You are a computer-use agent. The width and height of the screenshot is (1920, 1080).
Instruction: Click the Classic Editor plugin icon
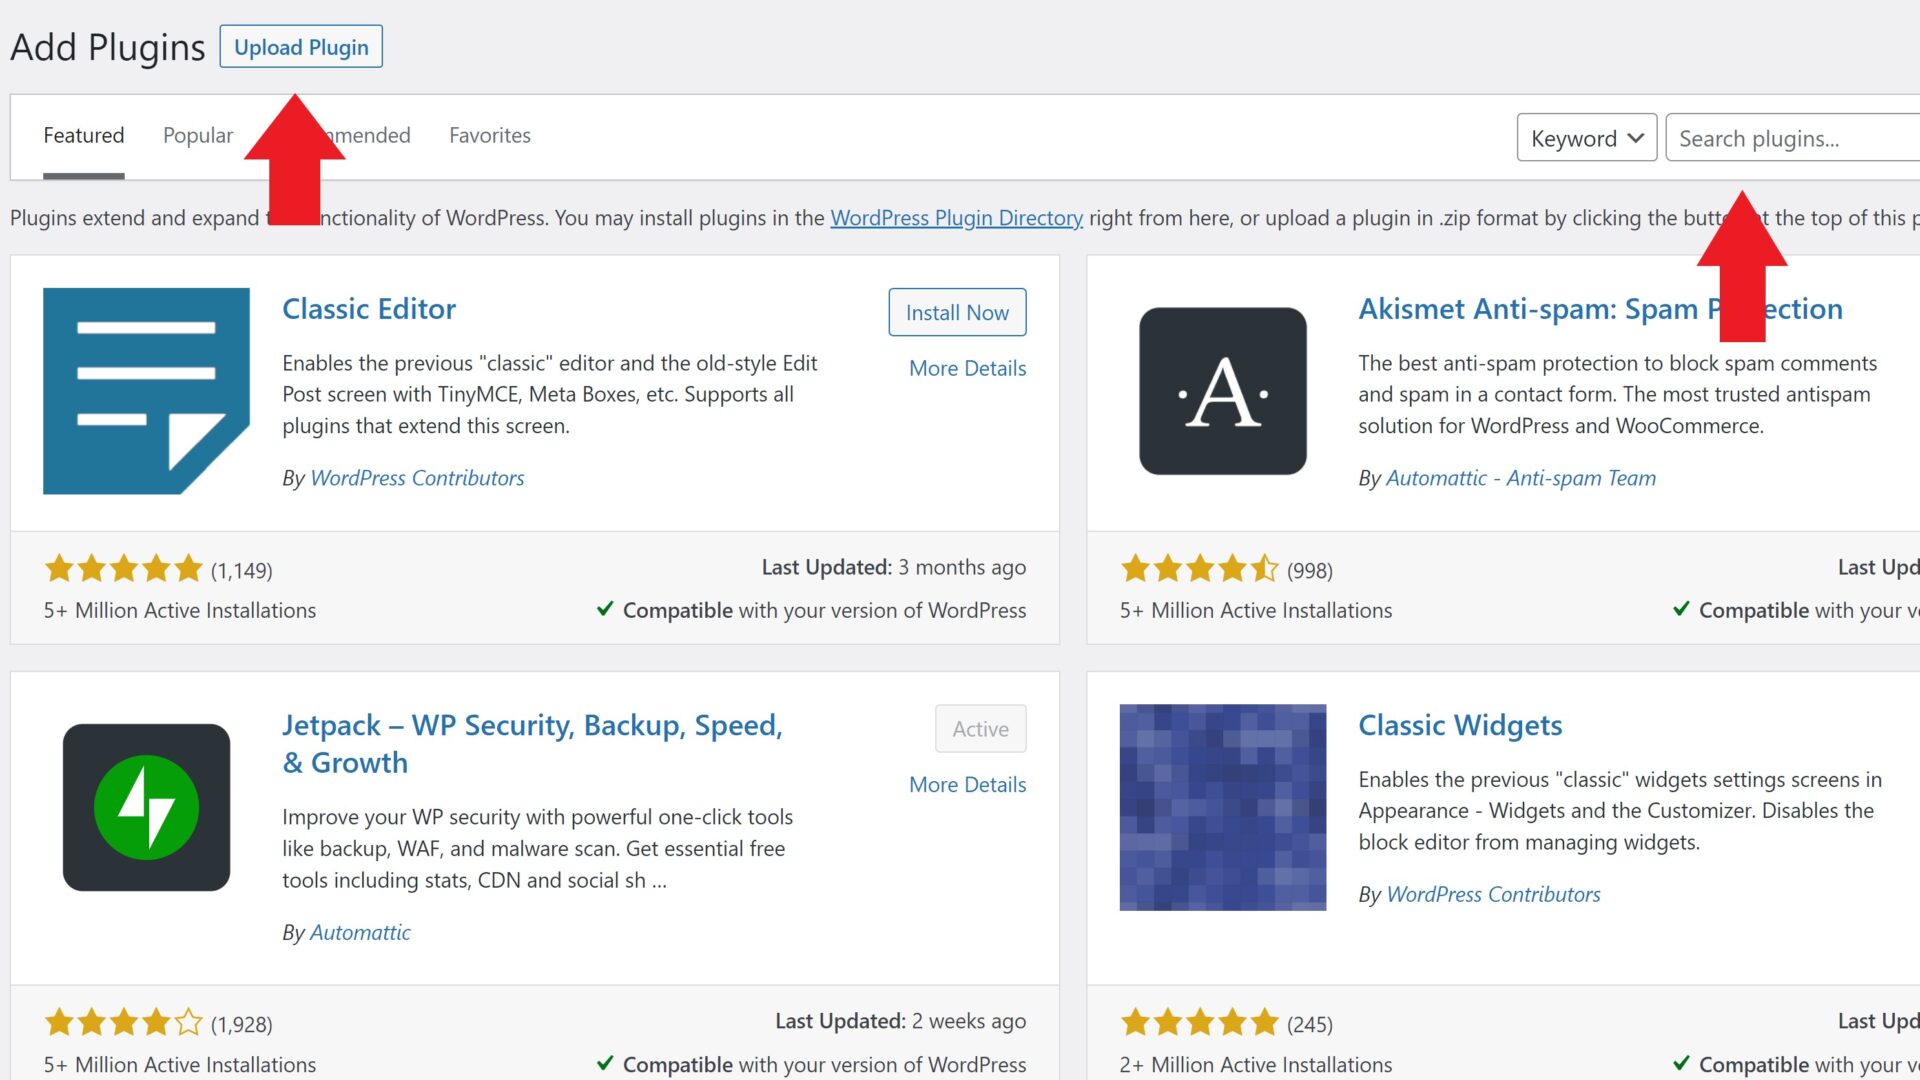click(146, 391)
